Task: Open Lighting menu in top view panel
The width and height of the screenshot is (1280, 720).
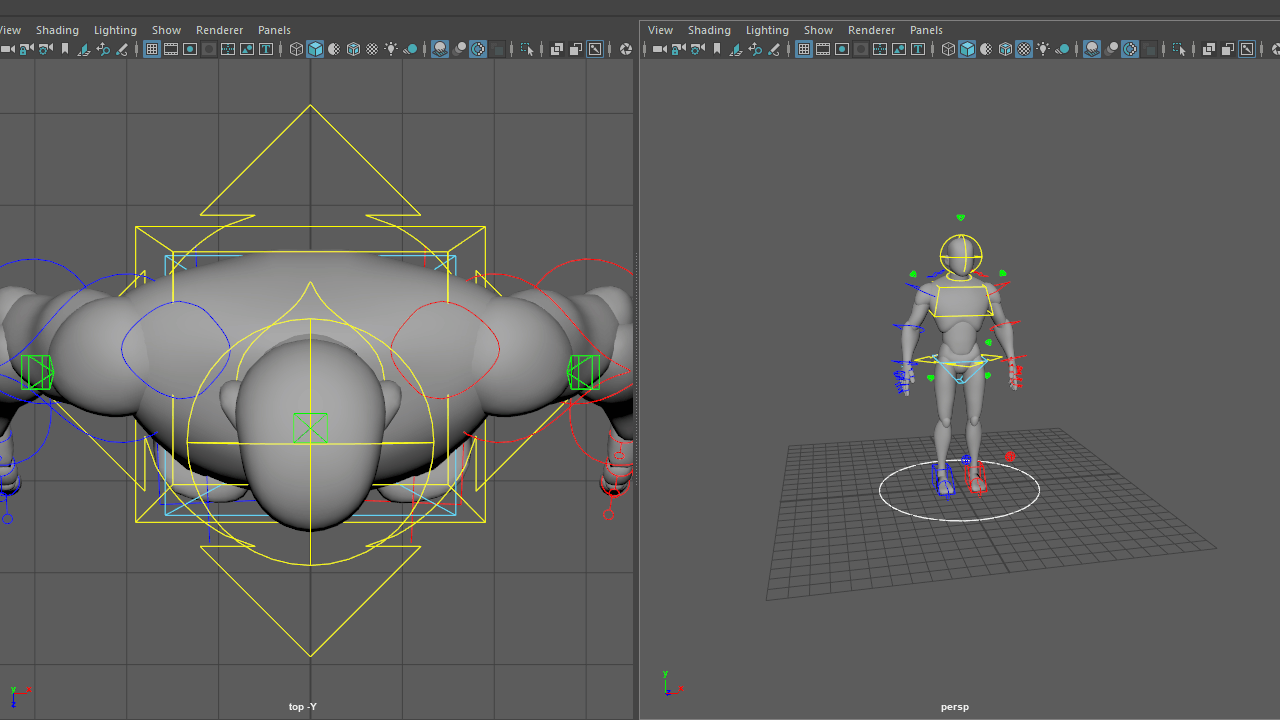Action: (x=115, y=30)
